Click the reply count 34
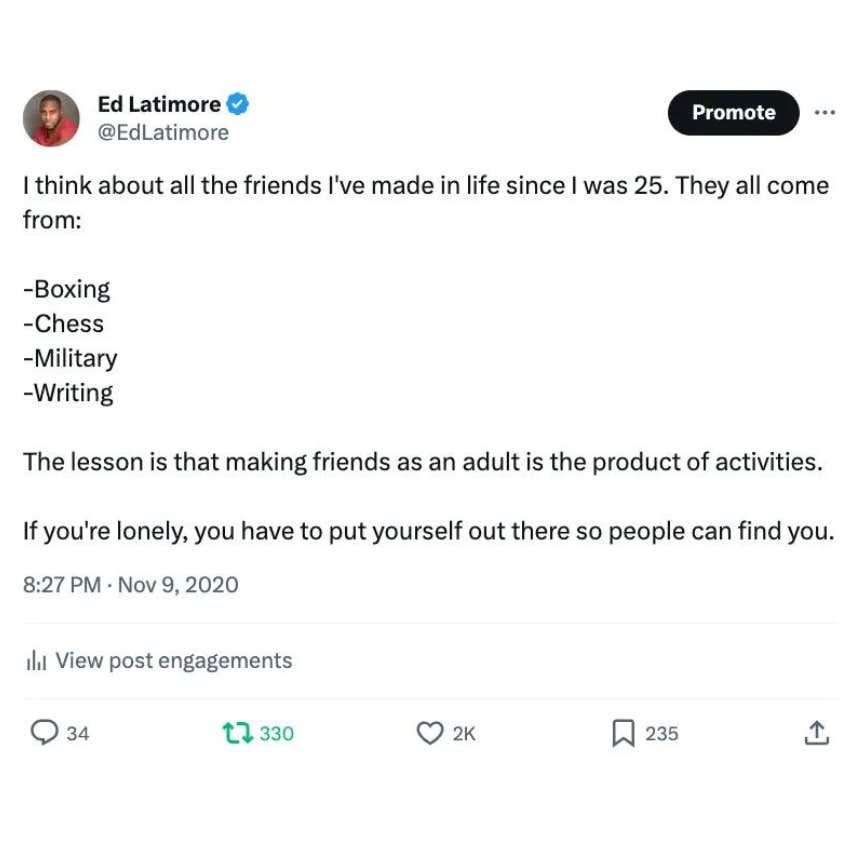 pos(78,734)
